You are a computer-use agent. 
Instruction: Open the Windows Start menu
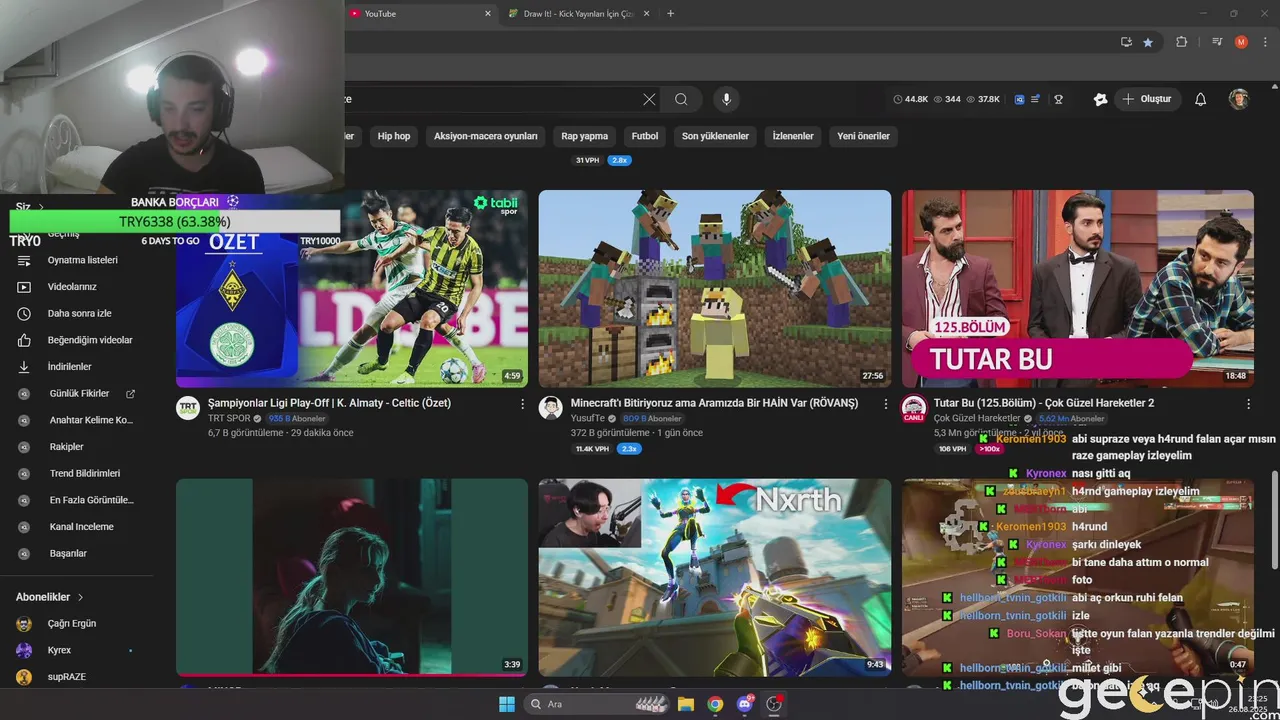pos(507,704)
